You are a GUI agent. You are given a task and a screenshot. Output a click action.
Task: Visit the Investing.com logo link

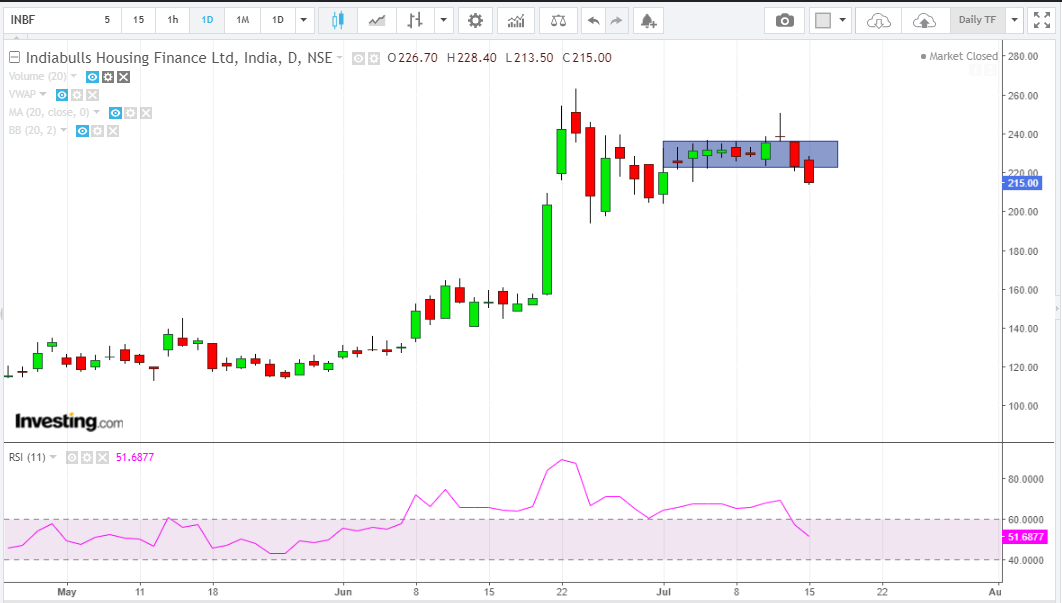click(x=69, y=421)
